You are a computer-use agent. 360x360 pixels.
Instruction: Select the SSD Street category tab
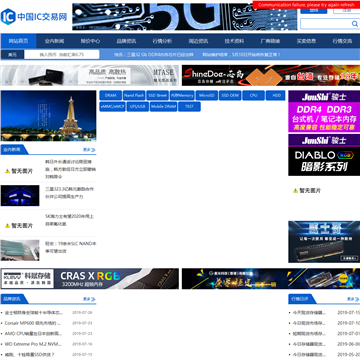click(x=157, y=95)
